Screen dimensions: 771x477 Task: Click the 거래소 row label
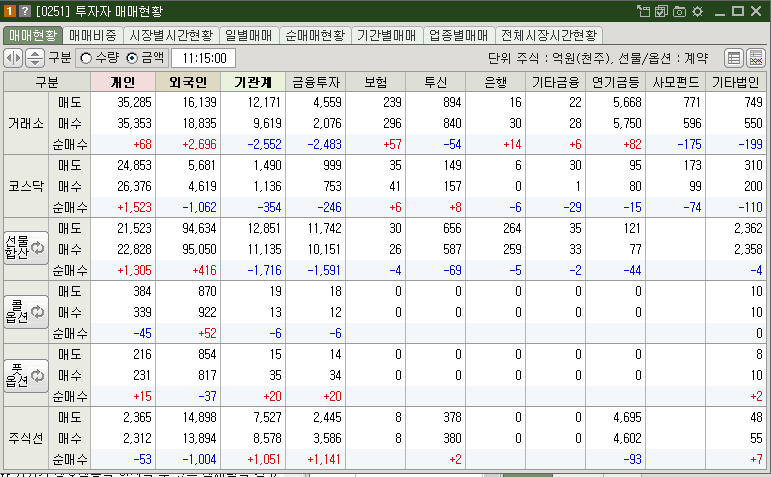[26, 123]
